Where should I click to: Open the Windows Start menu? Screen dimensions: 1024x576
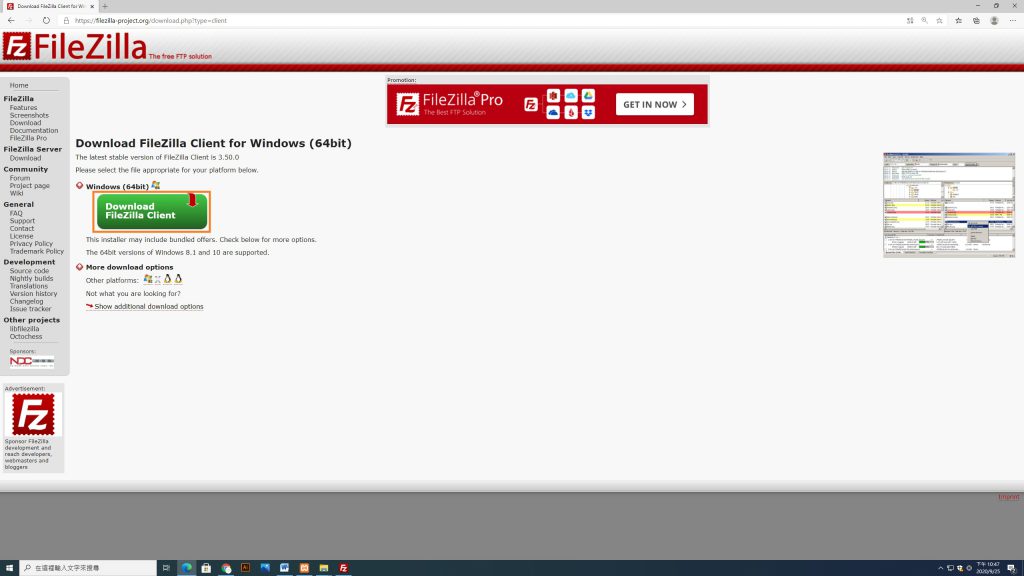pos(9,568)
